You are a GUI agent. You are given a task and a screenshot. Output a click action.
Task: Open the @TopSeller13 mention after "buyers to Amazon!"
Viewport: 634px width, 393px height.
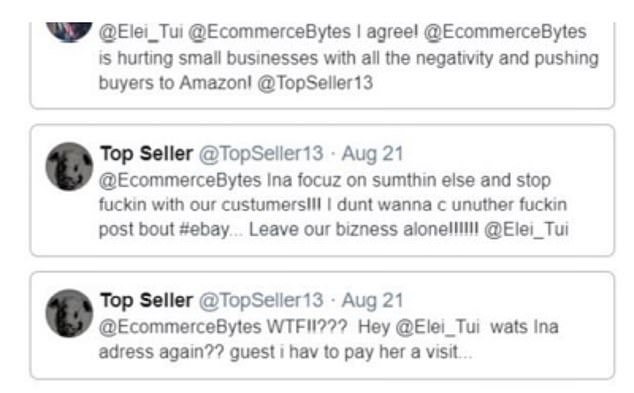pos(315,83)
